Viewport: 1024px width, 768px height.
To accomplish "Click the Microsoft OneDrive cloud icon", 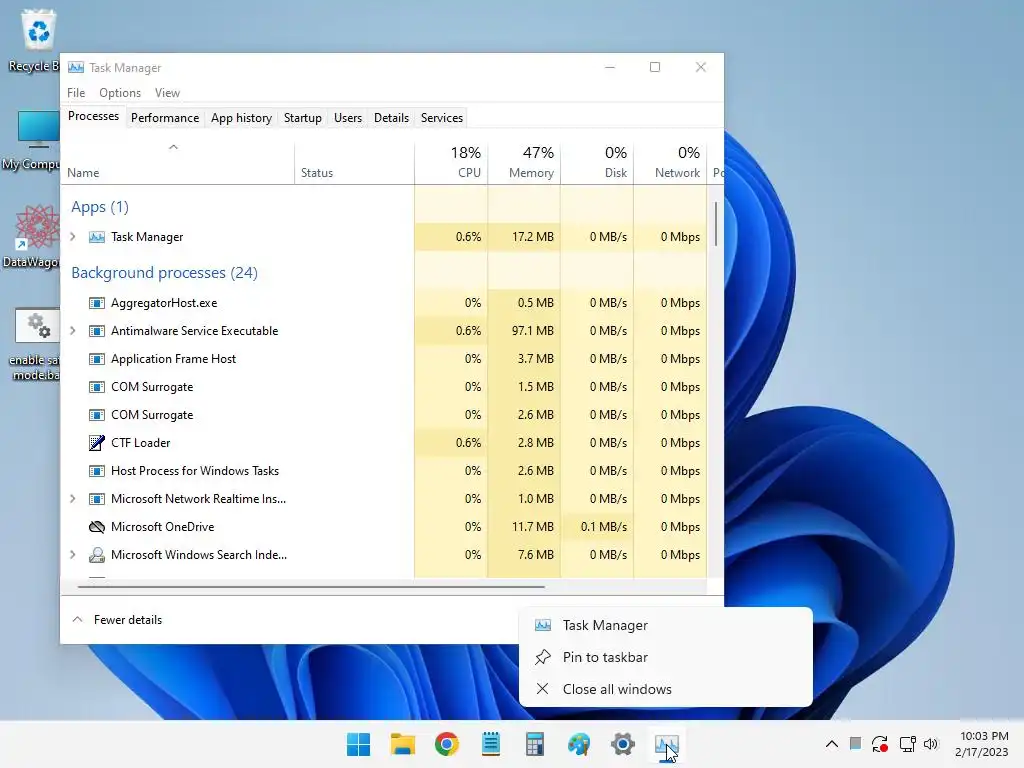I will [97, 527].
